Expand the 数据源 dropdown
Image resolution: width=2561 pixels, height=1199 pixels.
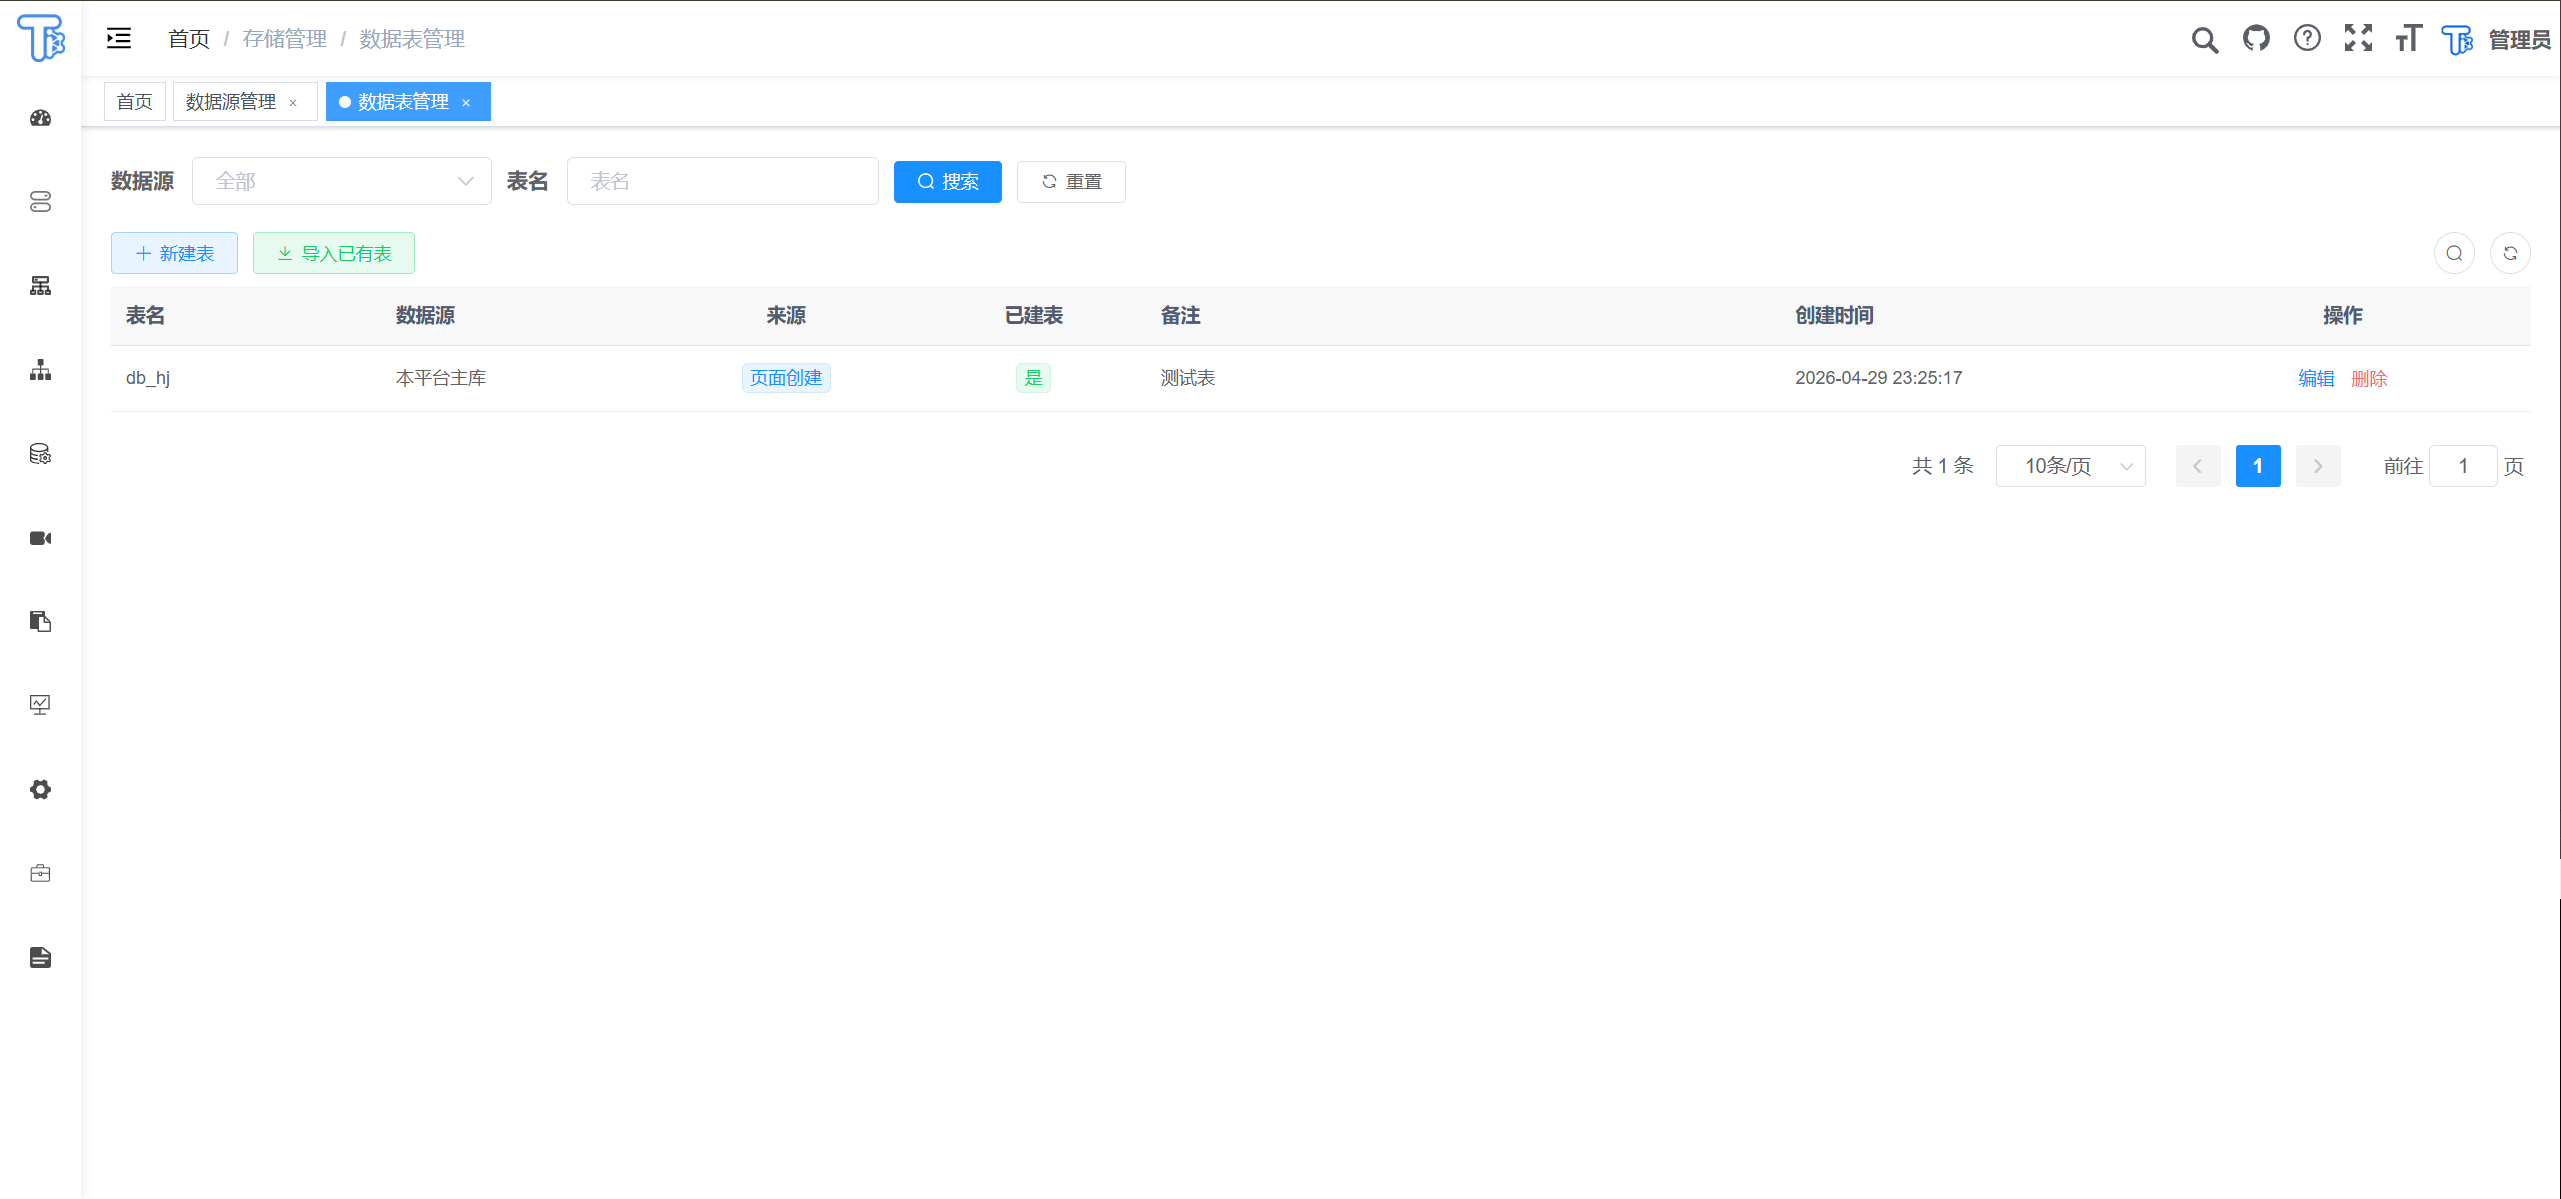[342, 181]
